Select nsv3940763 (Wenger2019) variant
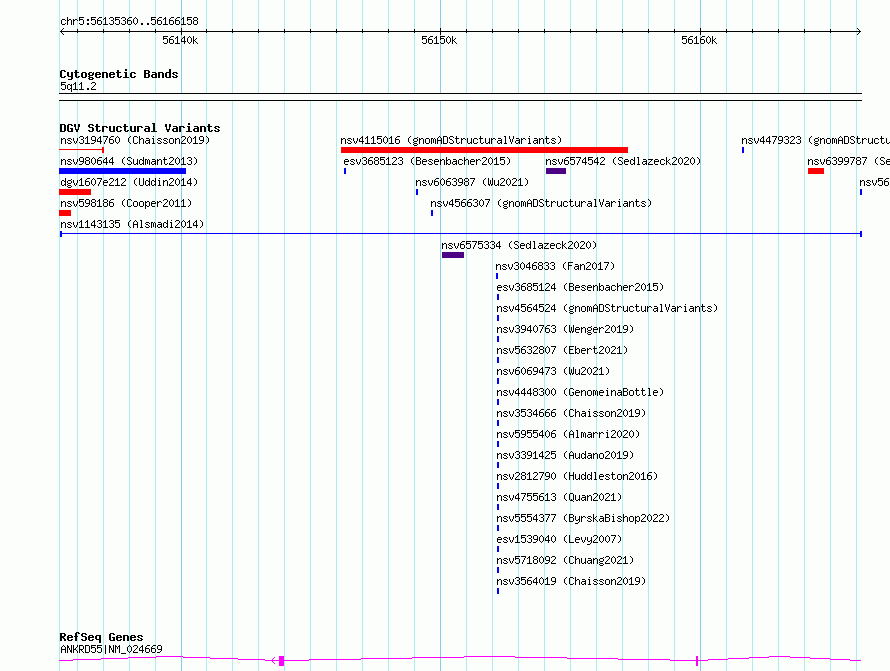 coord(565,329)
